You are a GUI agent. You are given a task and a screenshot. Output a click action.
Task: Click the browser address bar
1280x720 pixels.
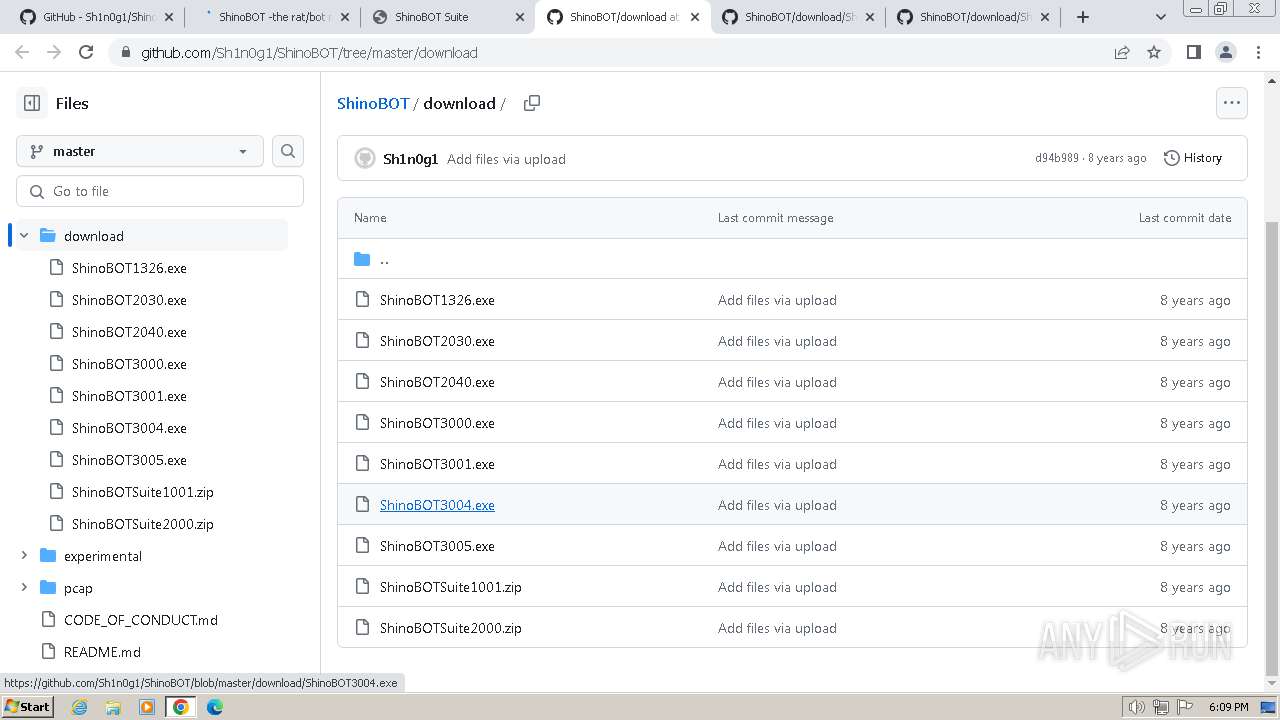click(610, 52)
